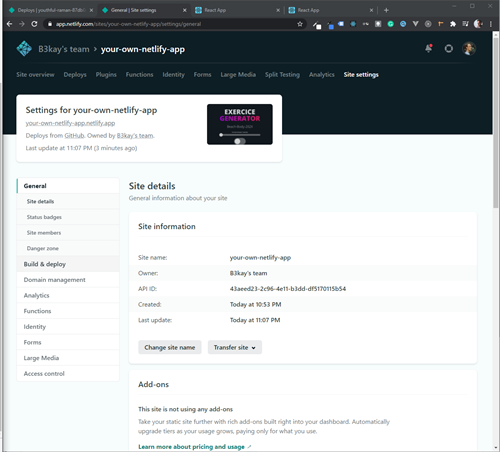Click the Netlify diamond logo
Viewport: 500px width, 452px height.
coord(24,49)
